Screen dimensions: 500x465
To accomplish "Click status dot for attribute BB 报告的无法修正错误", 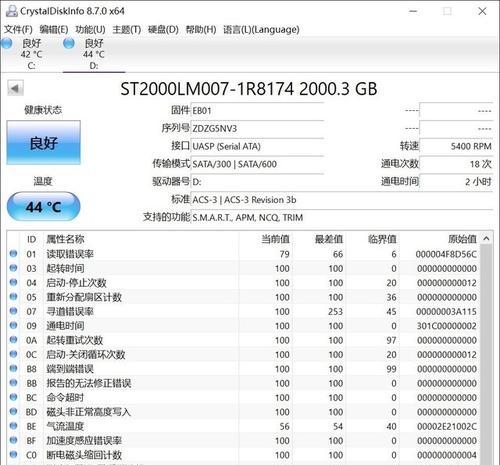I will pos(13,383).
